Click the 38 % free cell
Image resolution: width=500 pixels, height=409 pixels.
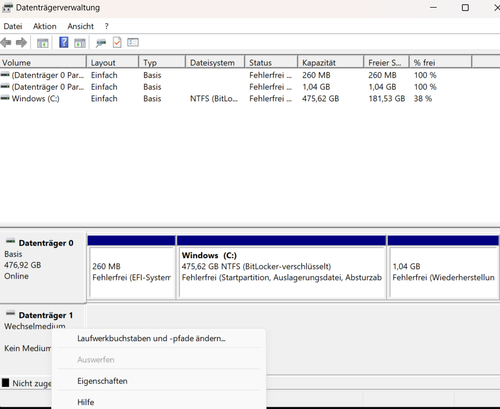[423, 99]
